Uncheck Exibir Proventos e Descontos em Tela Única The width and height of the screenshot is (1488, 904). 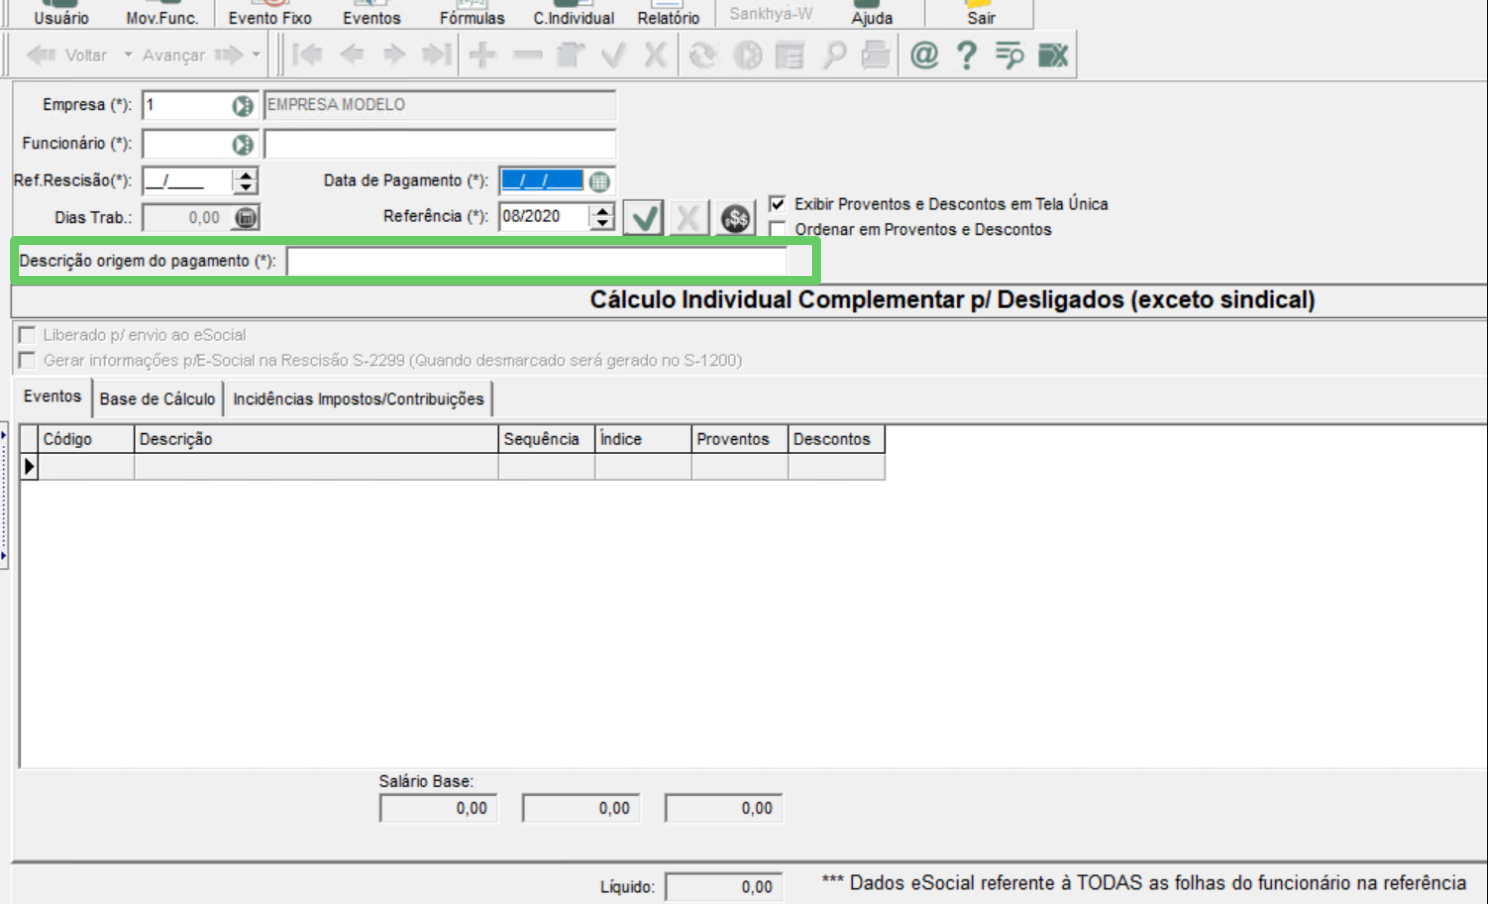(777, 204)
